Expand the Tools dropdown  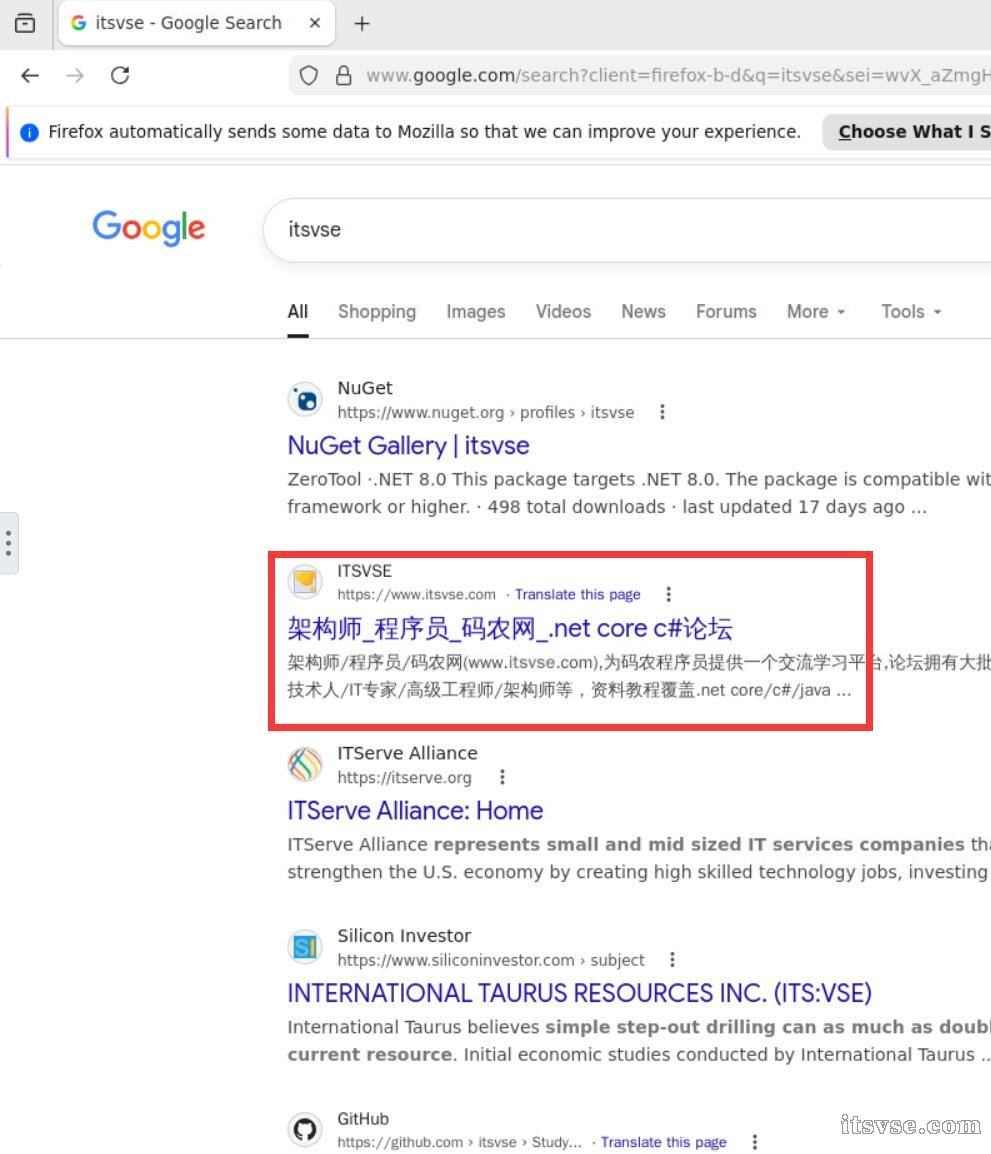pyautogui.click(x=911, y=312)
